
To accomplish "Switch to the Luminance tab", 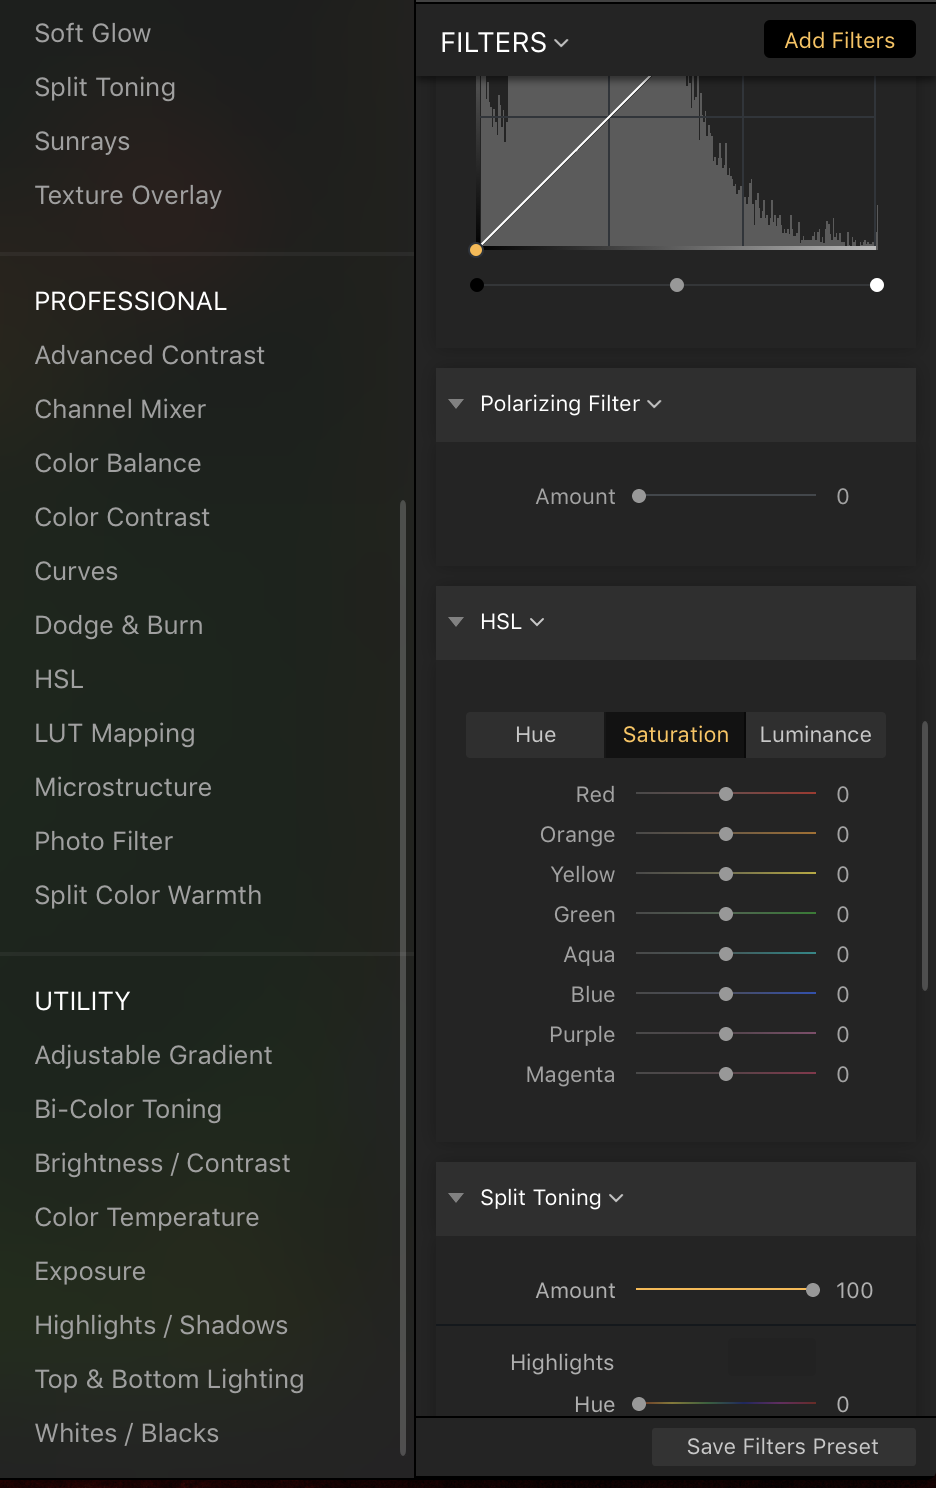I will click(x=816, y=735).
